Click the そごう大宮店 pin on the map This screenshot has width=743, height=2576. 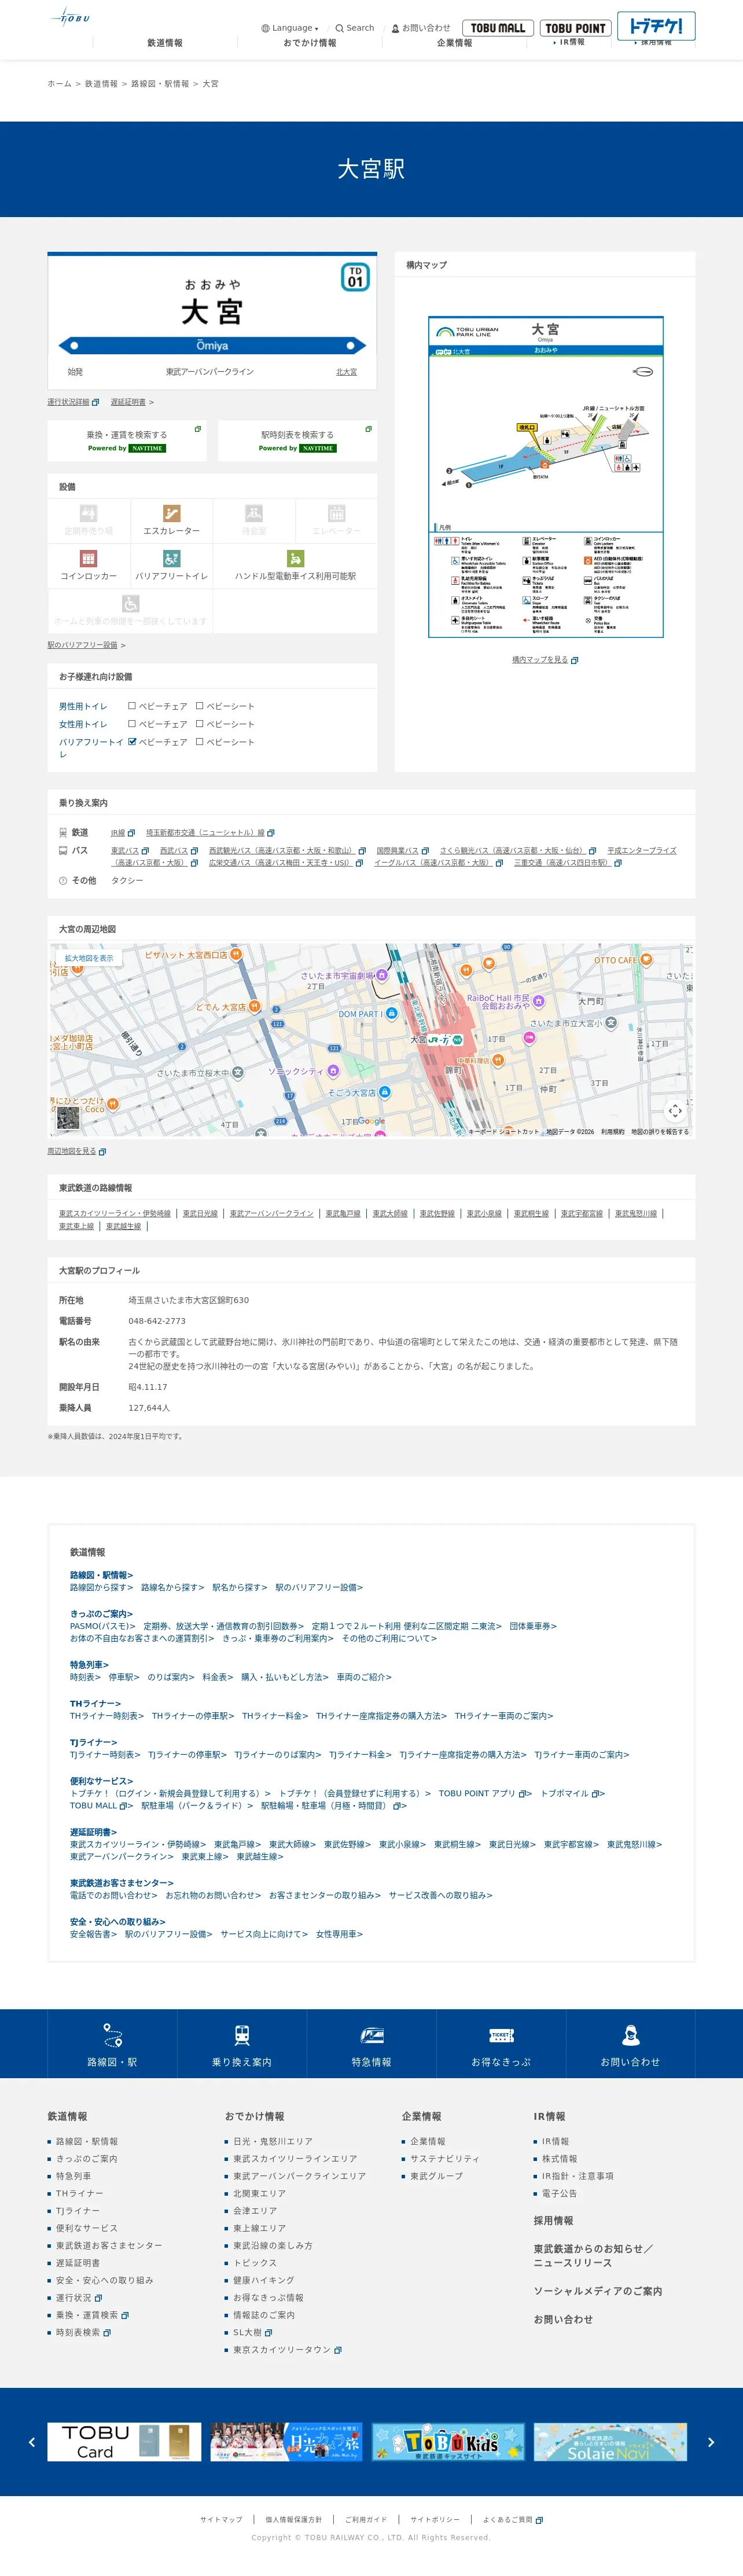pyautogui.click(x=384, y=1092)
